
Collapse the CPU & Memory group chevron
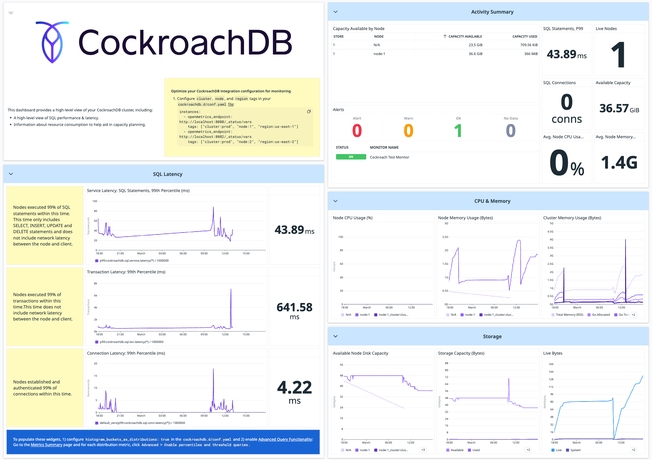(335, 201)
